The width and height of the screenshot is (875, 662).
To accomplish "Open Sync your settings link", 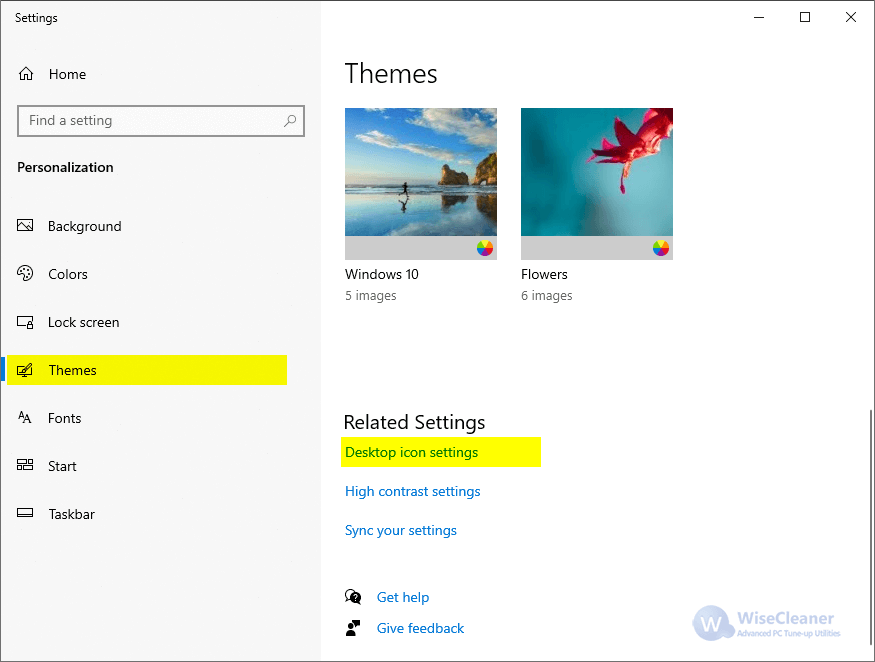I will tap(401, 531).
